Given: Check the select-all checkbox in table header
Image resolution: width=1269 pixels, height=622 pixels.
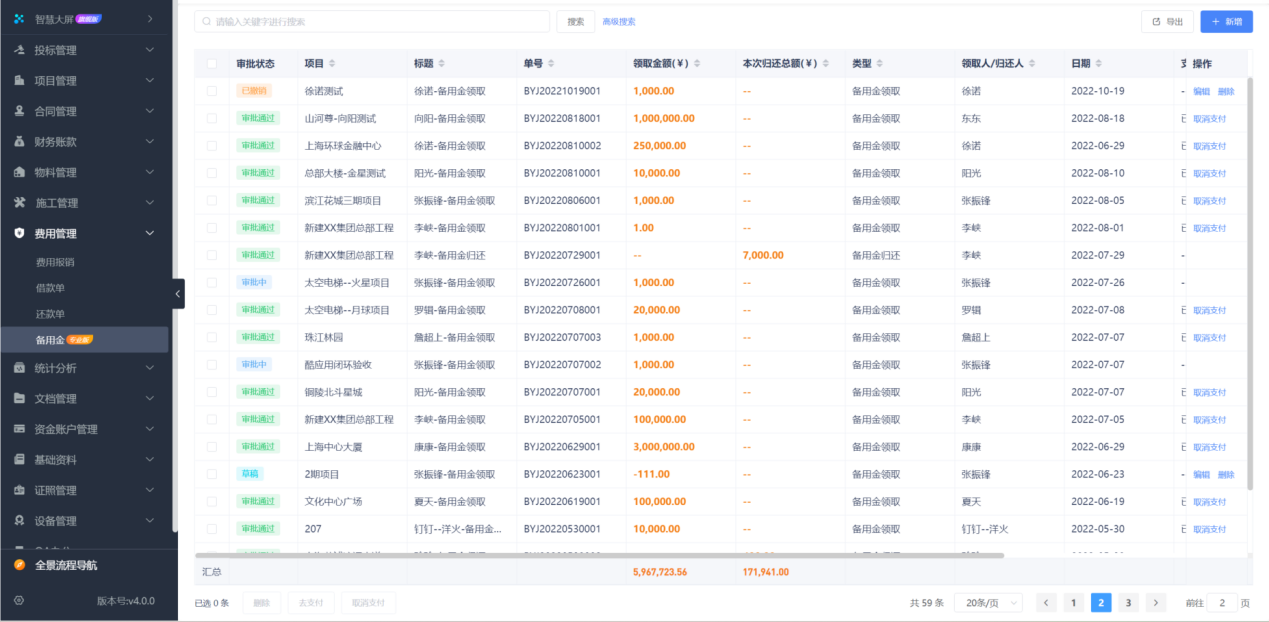Looking at the screenshot, I should [212, 62].
